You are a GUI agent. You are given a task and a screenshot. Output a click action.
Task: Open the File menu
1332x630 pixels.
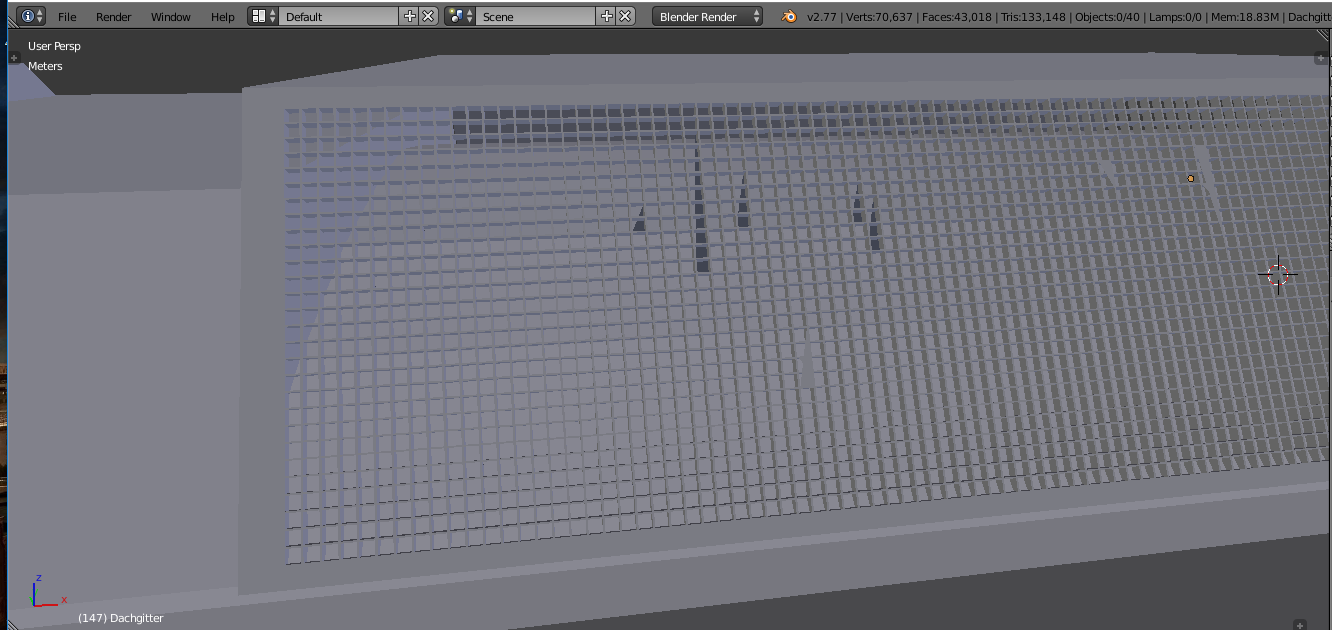coord(67,17)
